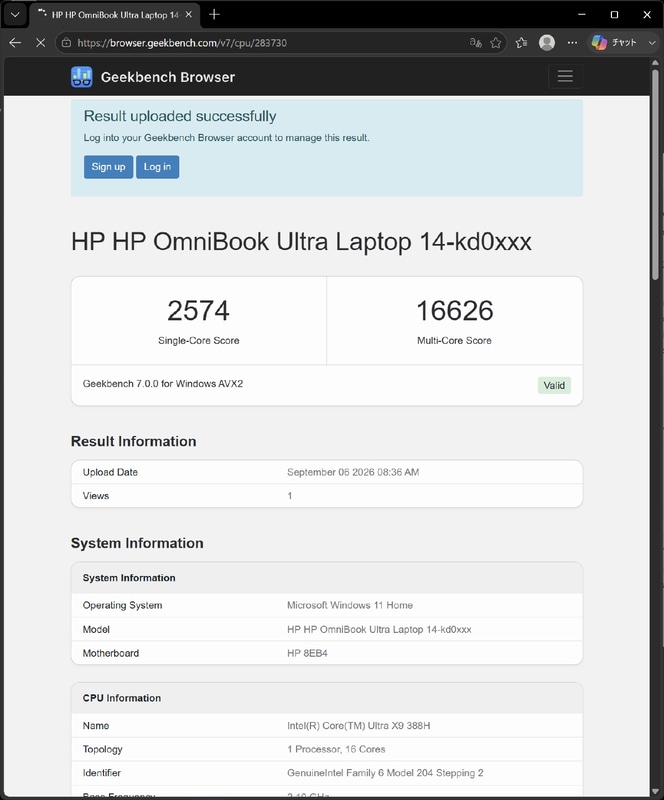The image size is (664, 800).
Task: Open Copilot chat button
Action: [x=614, y=43]
